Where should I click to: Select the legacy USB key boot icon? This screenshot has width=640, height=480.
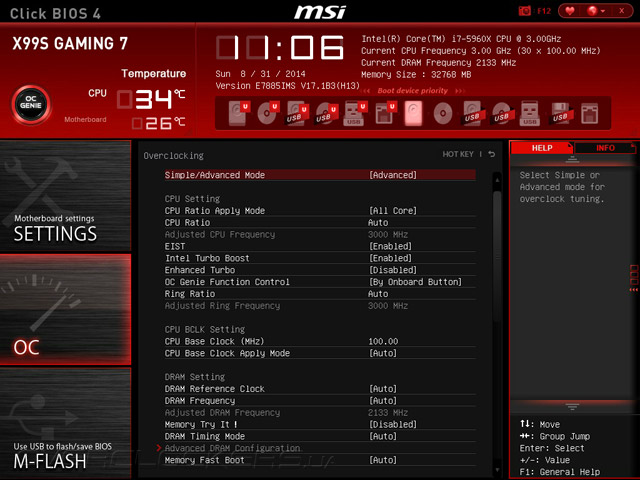(x=530, y=114)
